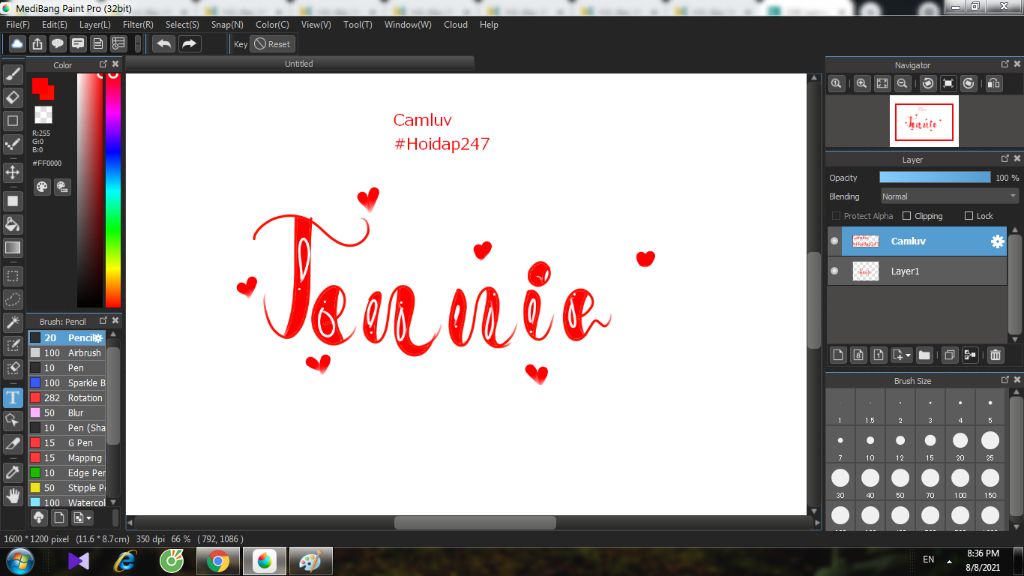
Task: Click the cloud icon in toolbar
Action: tap(17, 44)
